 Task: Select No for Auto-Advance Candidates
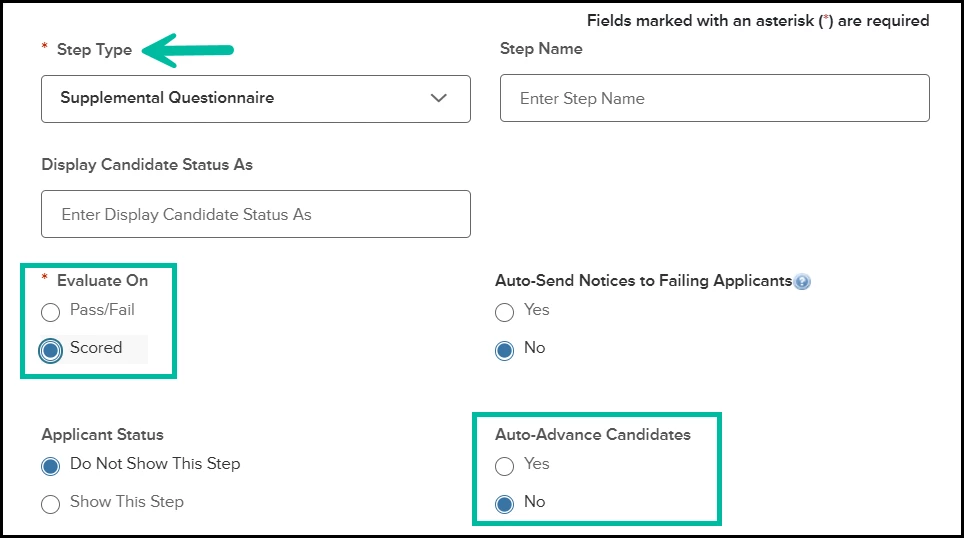point(505,504)
